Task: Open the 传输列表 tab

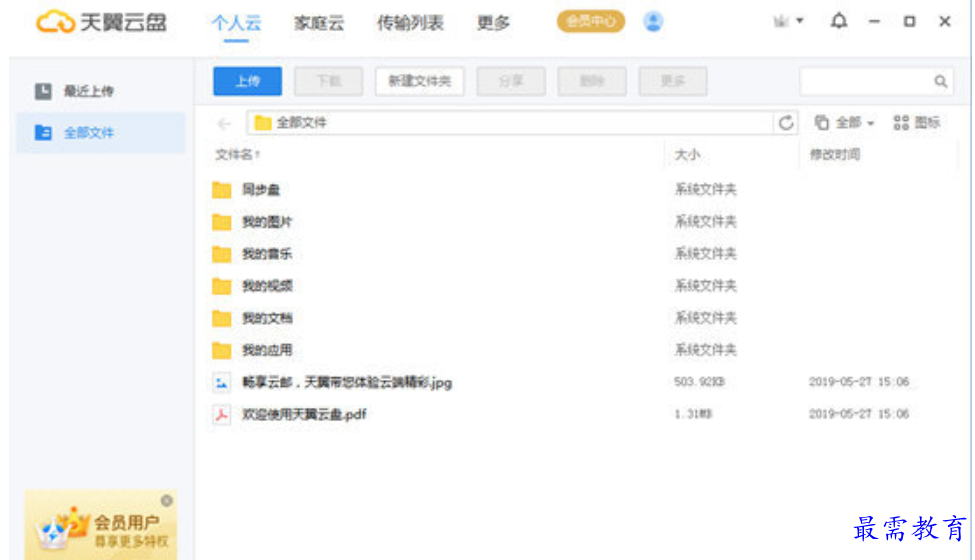Action: pos(410,23)
